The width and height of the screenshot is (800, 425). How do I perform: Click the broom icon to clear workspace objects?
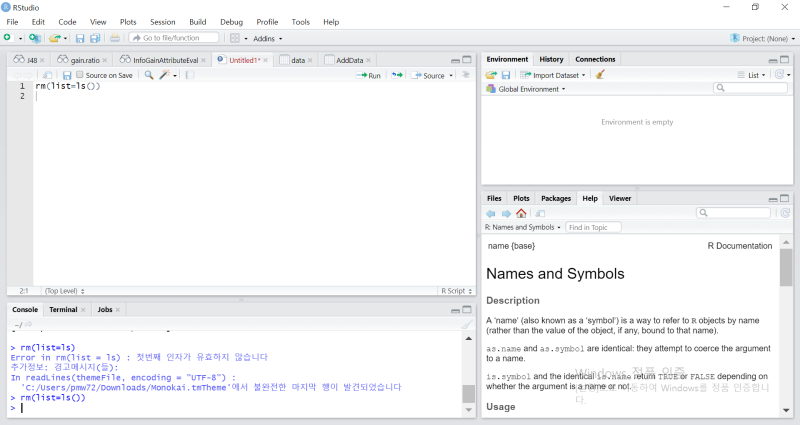coord(600,75)
